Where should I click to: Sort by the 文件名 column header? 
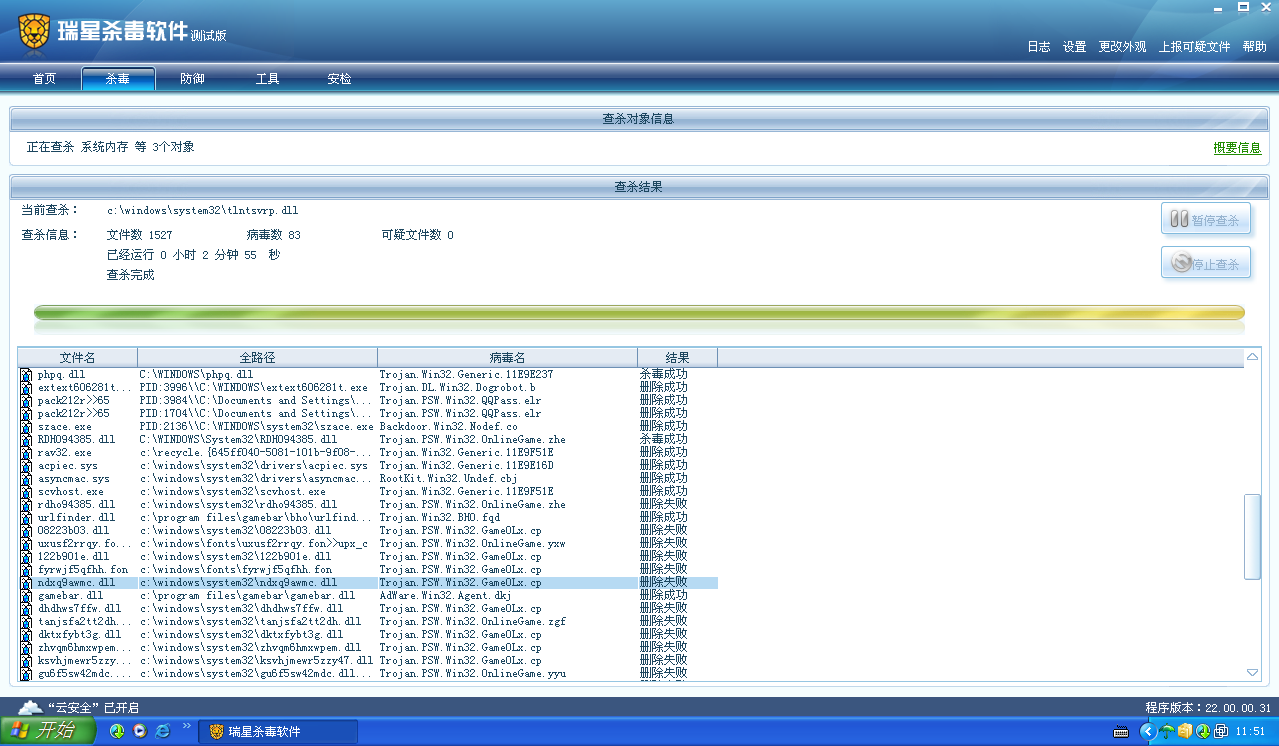[x=78, y=357]
